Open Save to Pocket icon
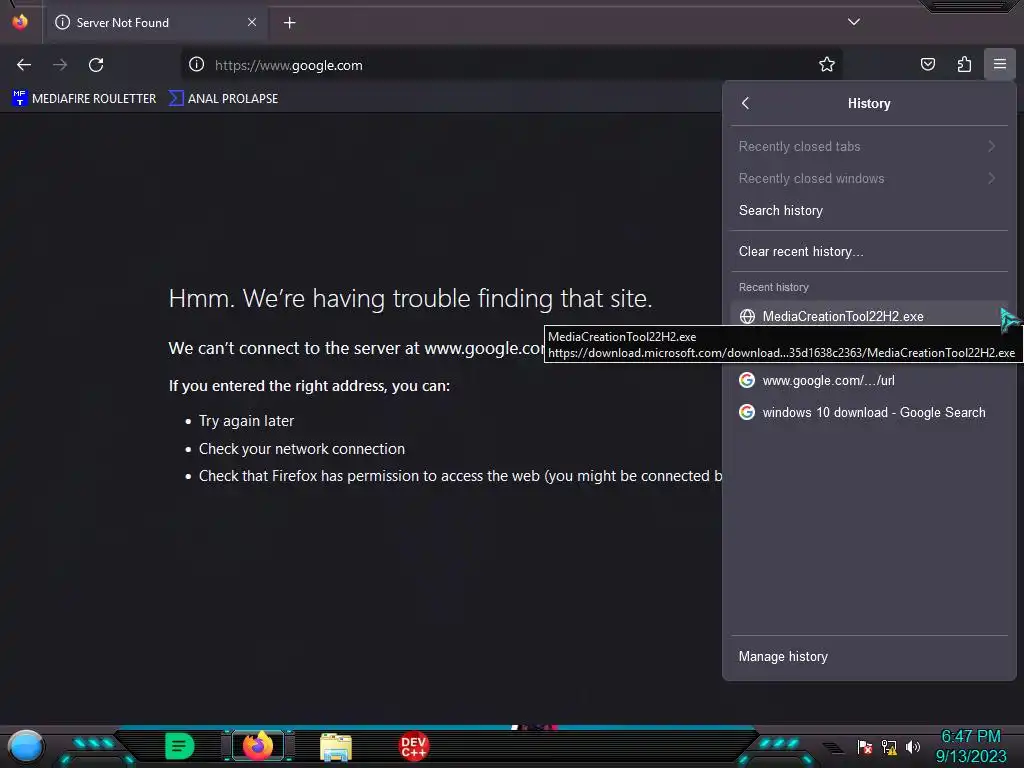The width and height of the screenshot is (1024, 768). (927, 64)
